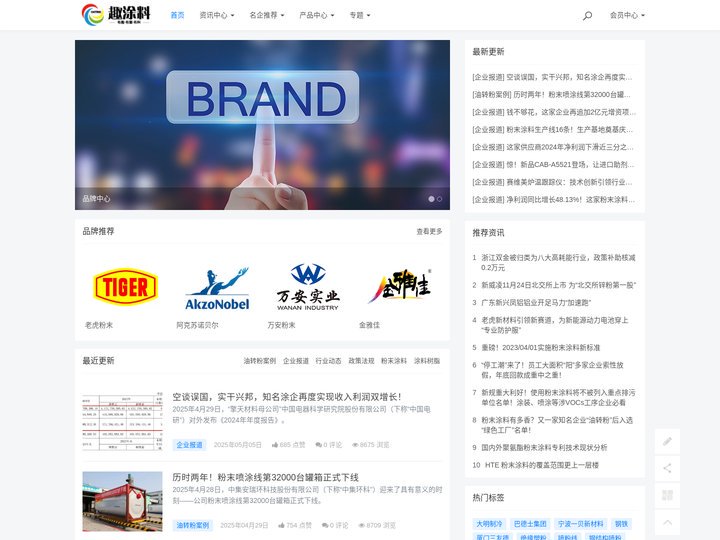Image resolution: width=720 pixels, height=540 pixels.
Task: Open the 金雅佳 brand logo
Action: [399, 286]
